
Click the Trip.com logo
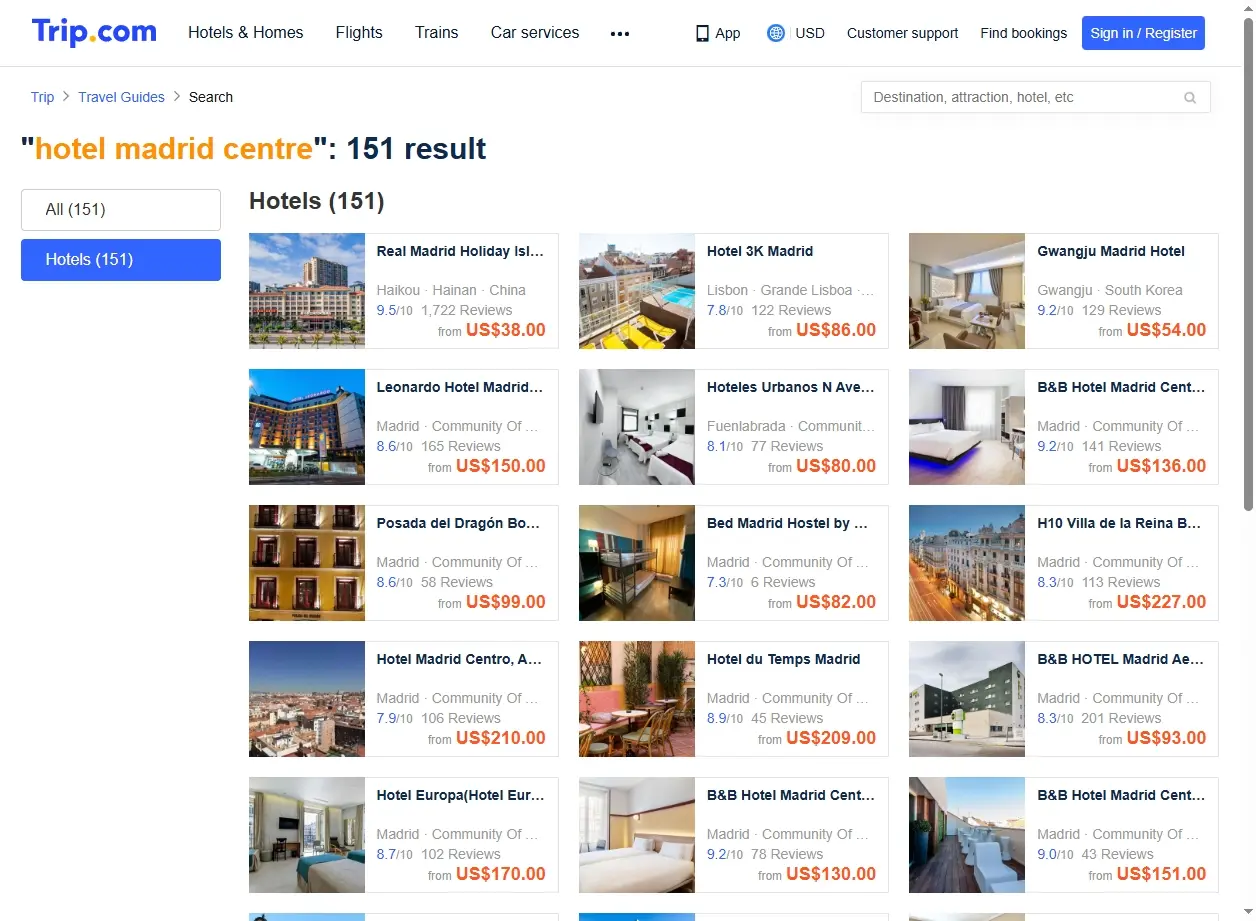tap(94, 32)
